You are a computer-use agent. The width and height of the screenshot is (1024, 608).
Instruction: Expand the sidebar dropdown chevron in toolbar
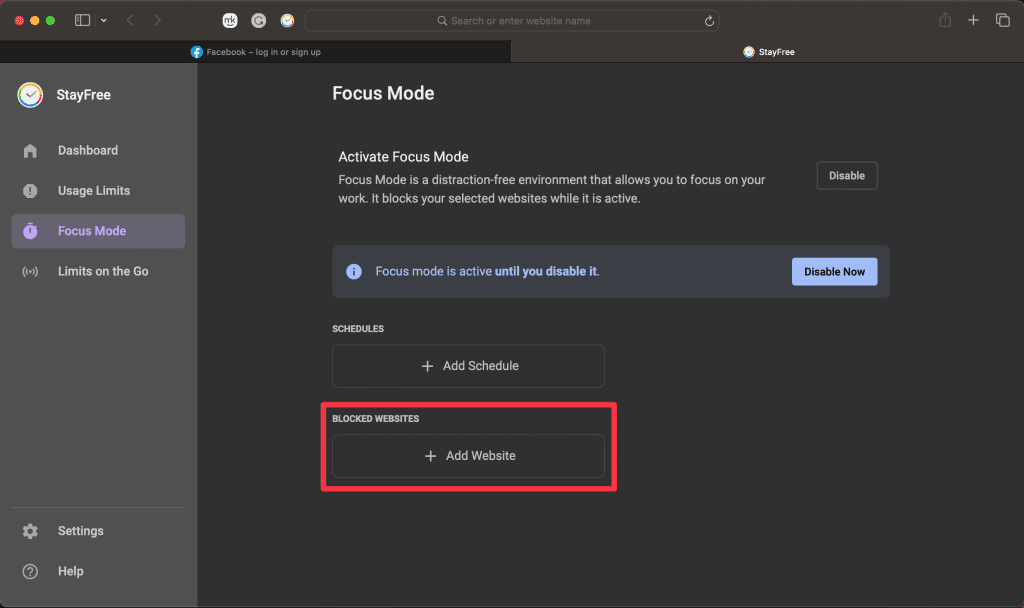pos(104,20)
